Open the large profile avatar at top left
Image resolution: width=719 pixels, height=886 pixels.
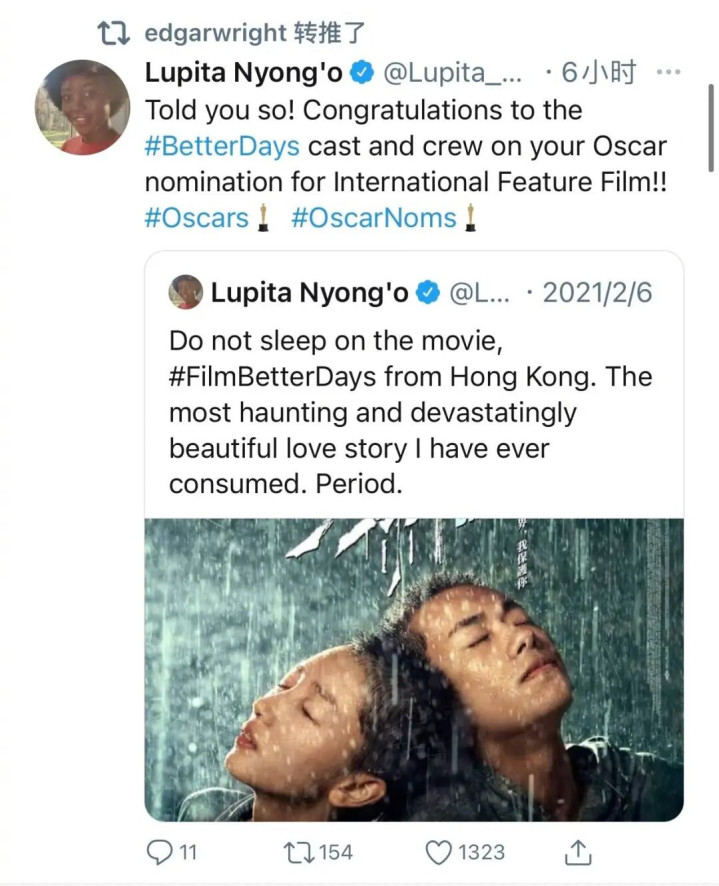click(82, 106)
